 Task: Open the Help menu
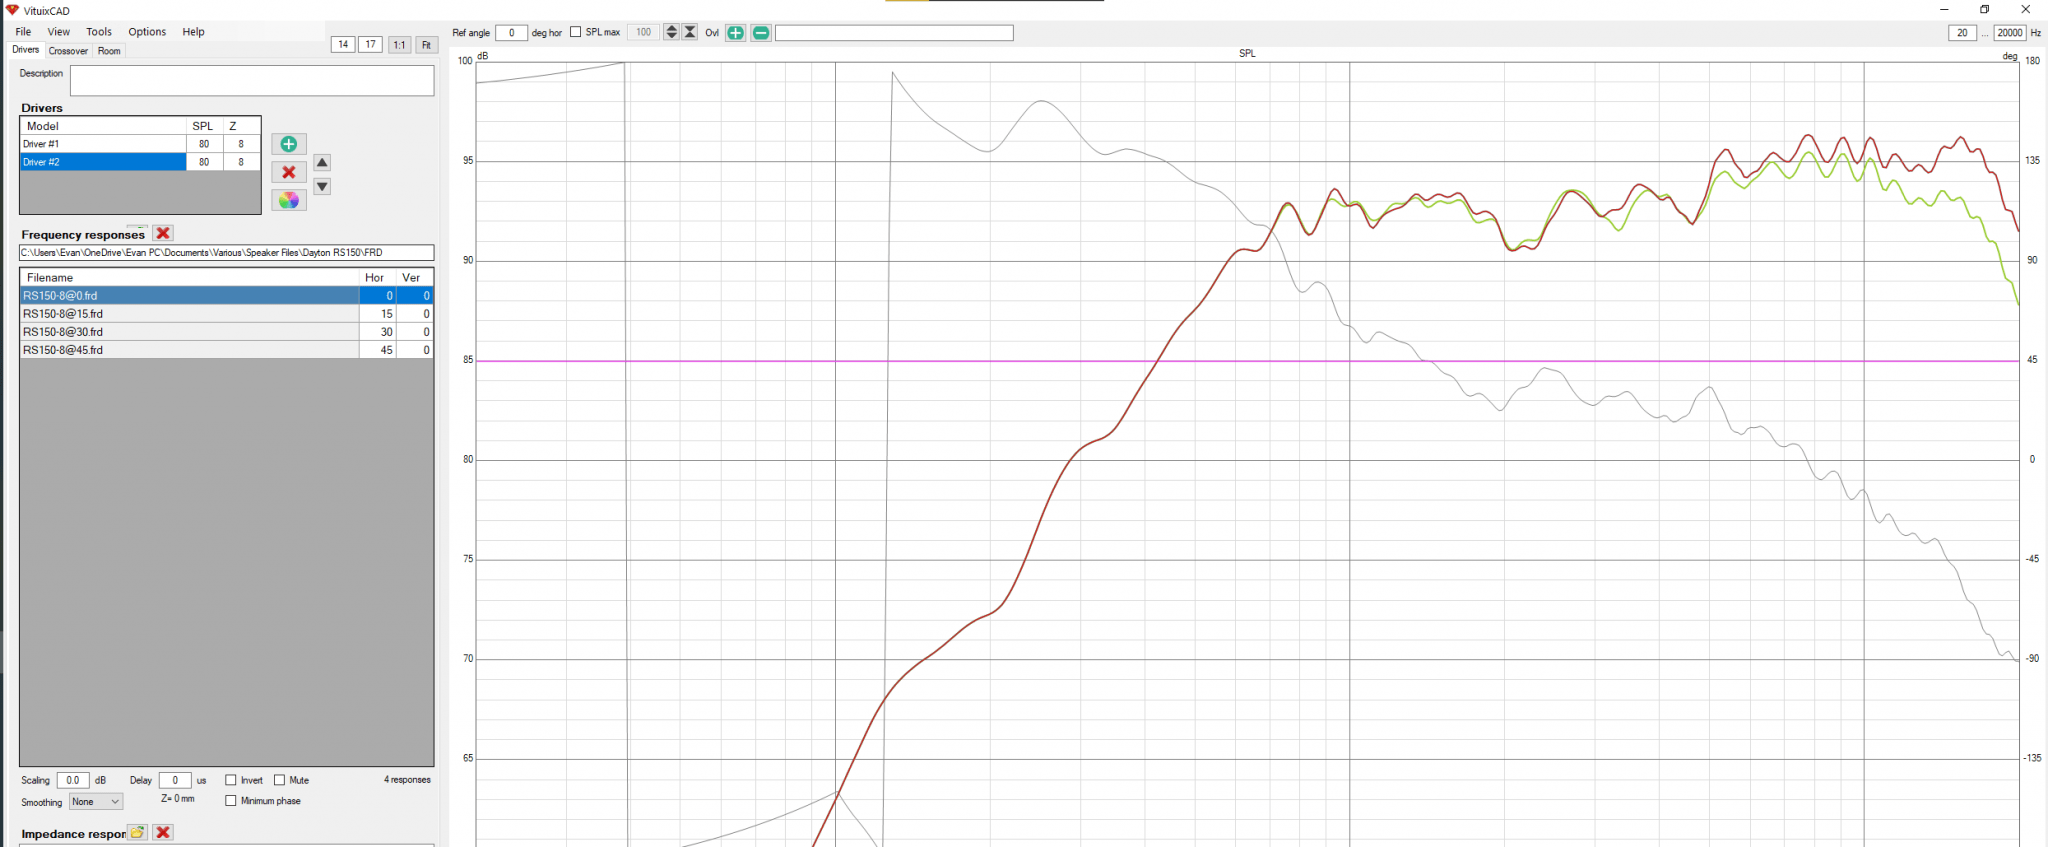[x=193, y=32]
